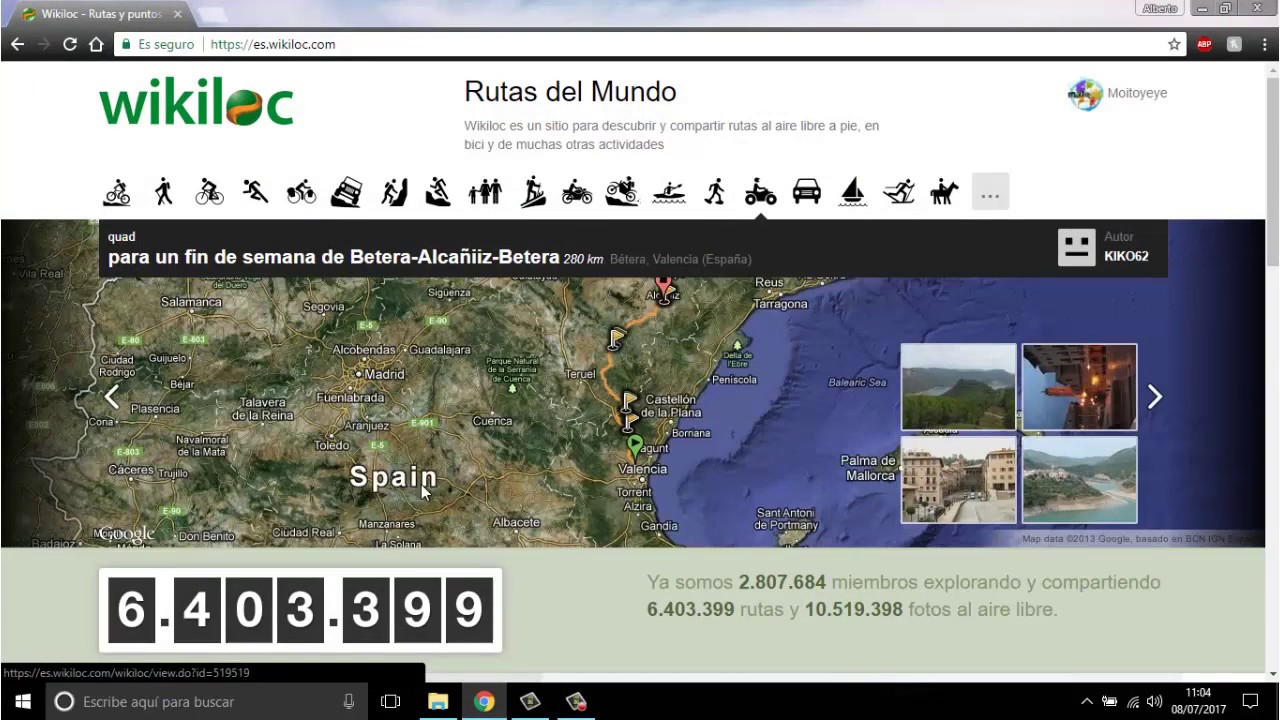1280x720 pixels.
Task: Select the cross-country skiing icon
Action: pos(899,191)
